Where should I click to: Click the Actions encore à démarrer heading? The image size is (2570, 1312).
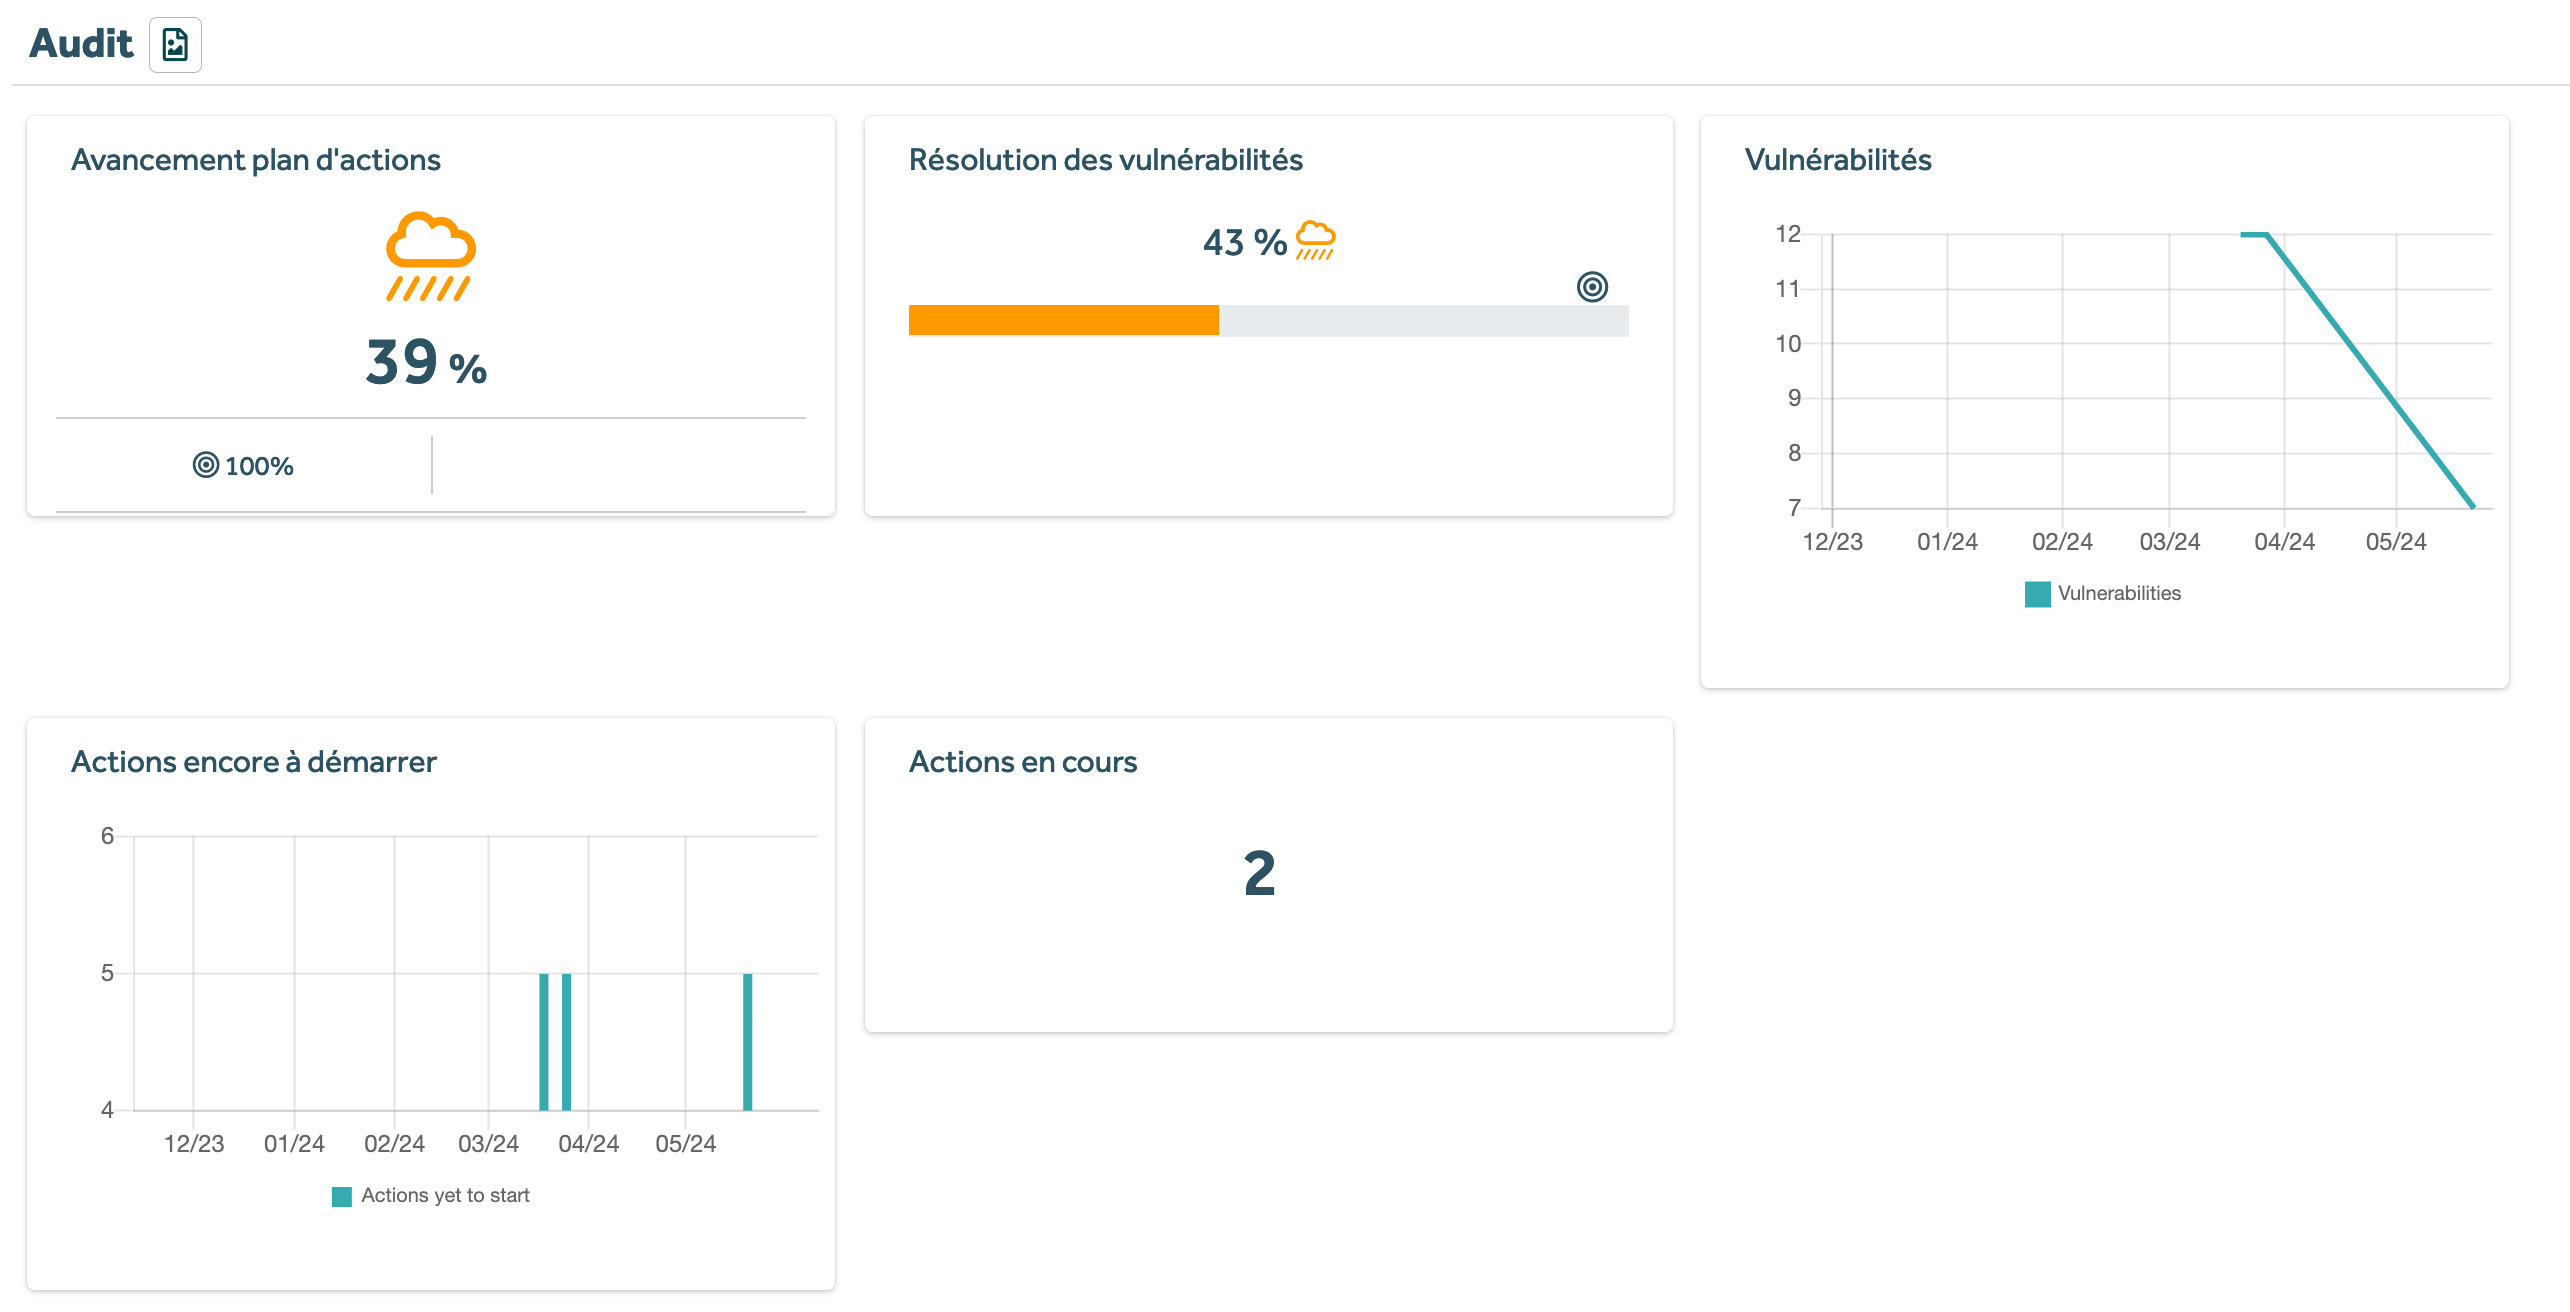(x=254, y=762)
